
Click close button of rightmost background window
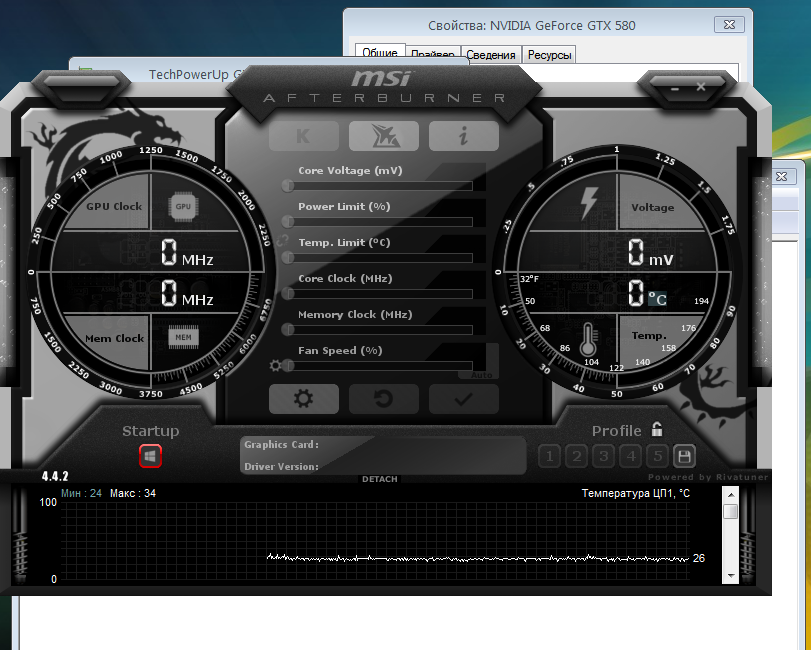click(782, 176)
